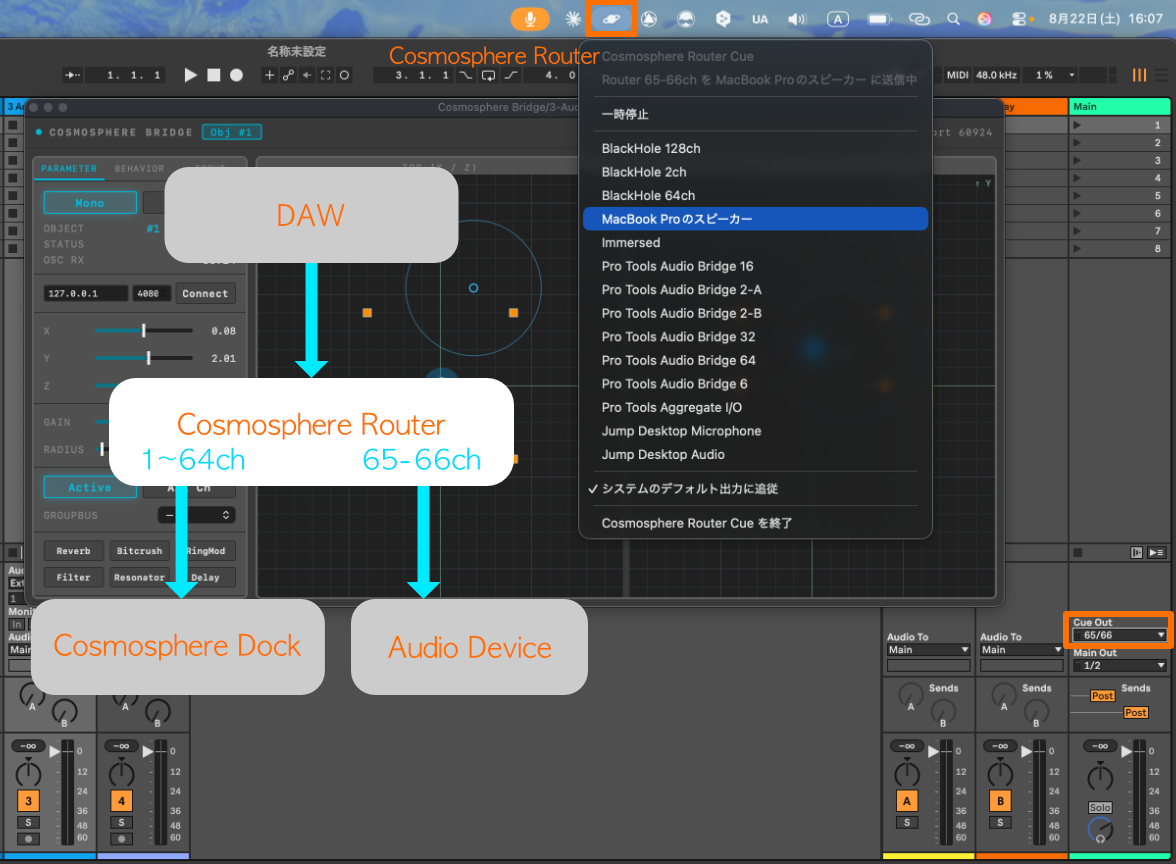The height and width of the screenshot is (864, 1176).
Task: Click the plus overdub icon in transport
Action: pyautogui.click(x=269, y=75)
